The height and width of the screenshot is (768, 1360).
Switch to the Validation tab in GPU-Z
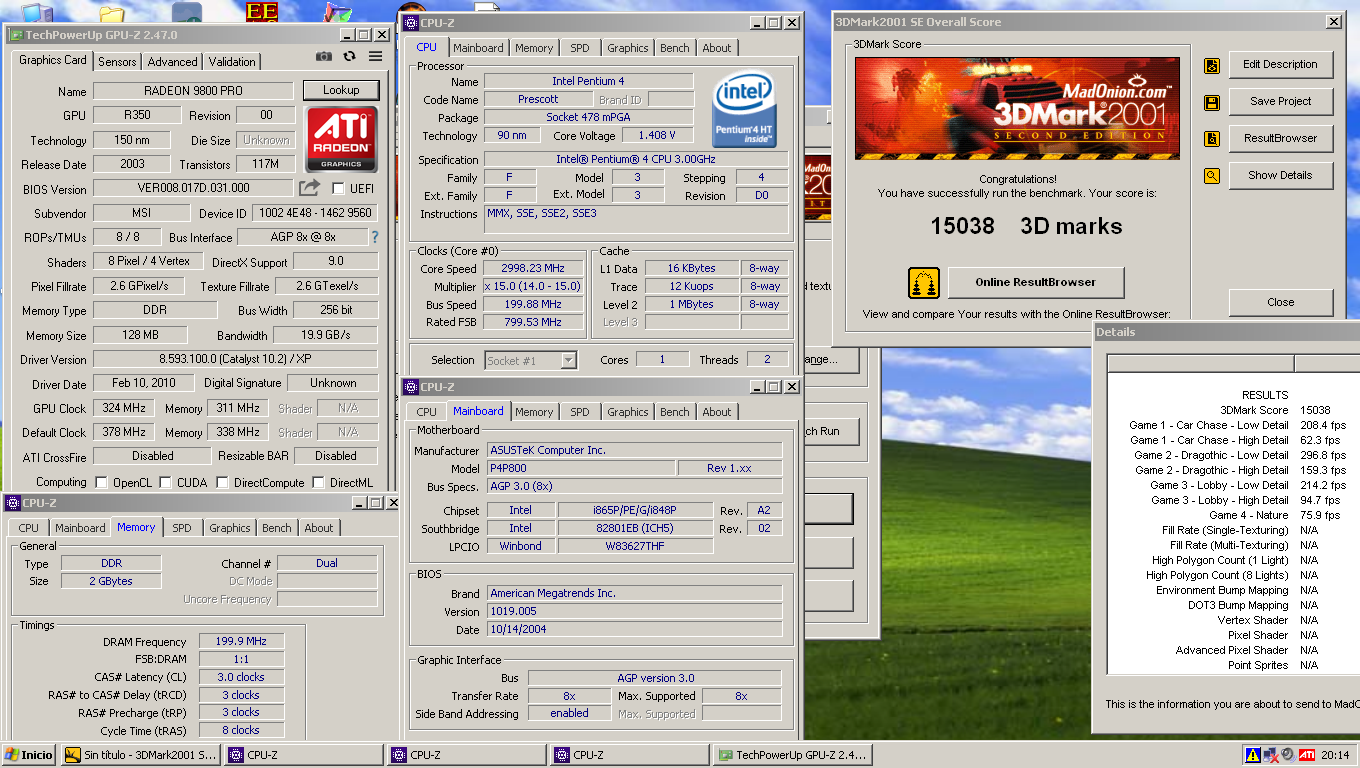tap(232, 61)
